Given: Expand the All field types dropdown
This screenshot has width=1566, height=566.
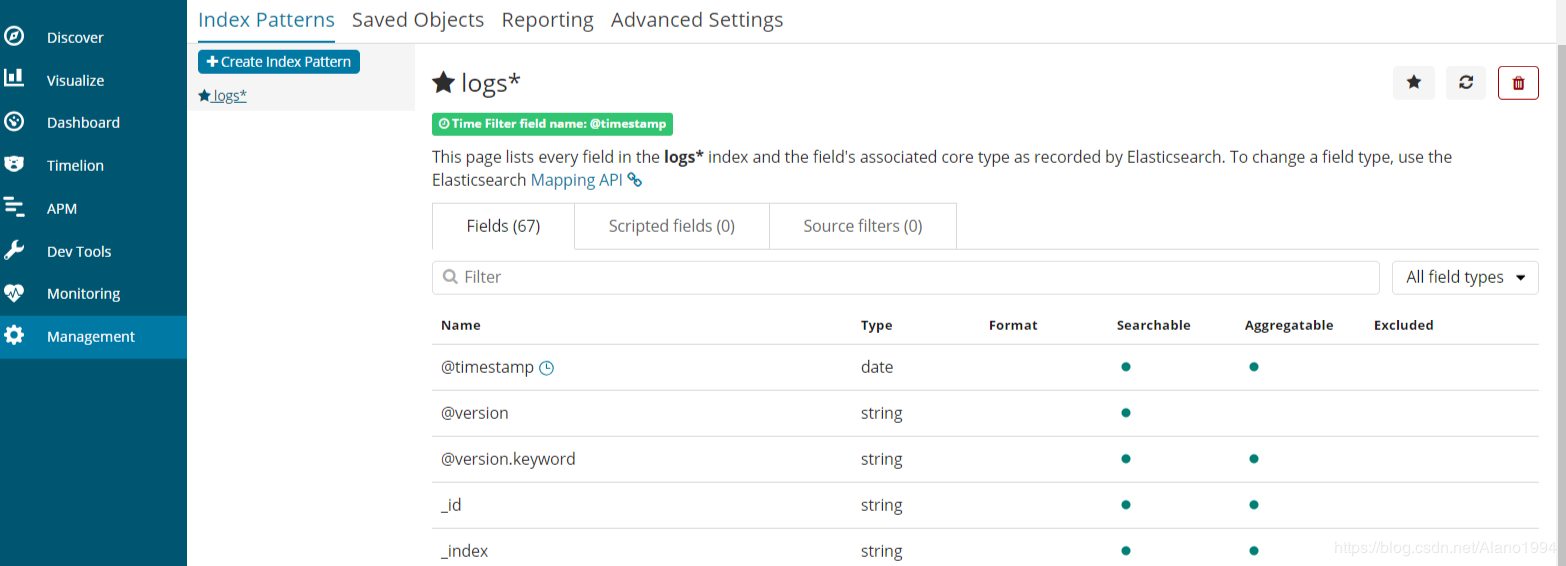Looking at the screenshot, I should tap(1465, 277).
